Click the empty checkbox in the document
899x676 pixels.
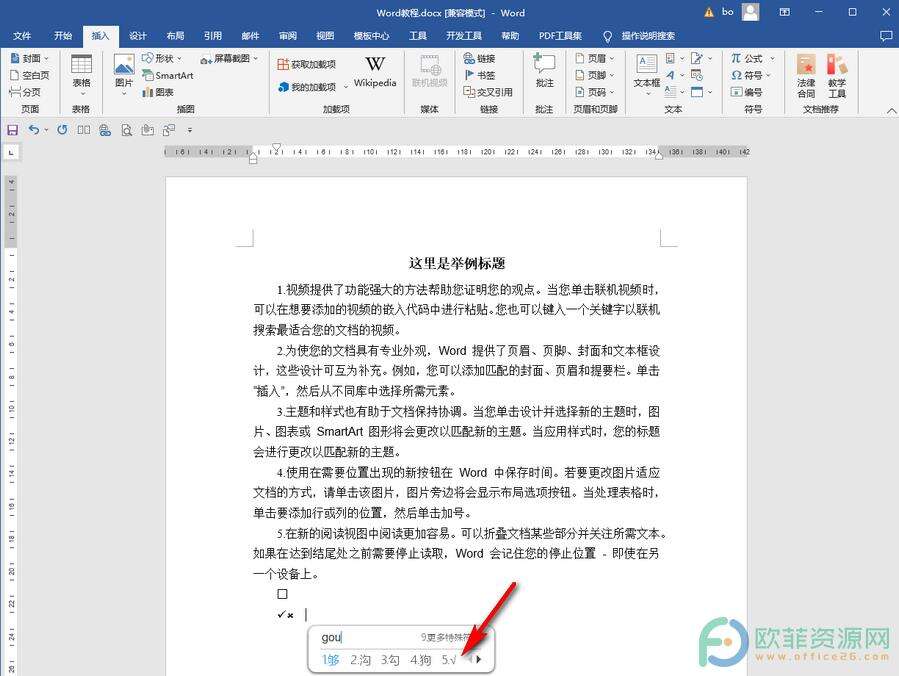point(283,593)
